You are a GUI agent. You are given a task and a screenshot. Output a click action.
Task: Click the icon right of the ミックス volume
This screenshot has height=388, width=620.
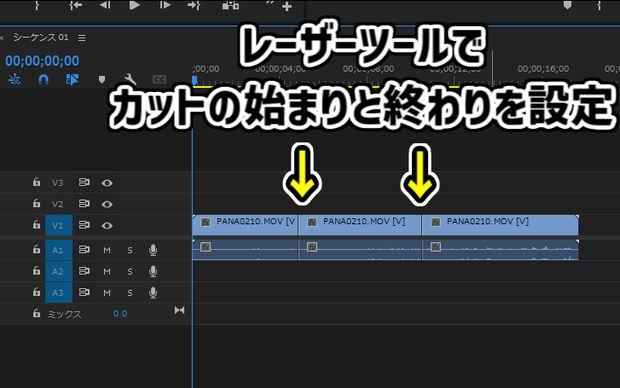click(x=179, y=310)
